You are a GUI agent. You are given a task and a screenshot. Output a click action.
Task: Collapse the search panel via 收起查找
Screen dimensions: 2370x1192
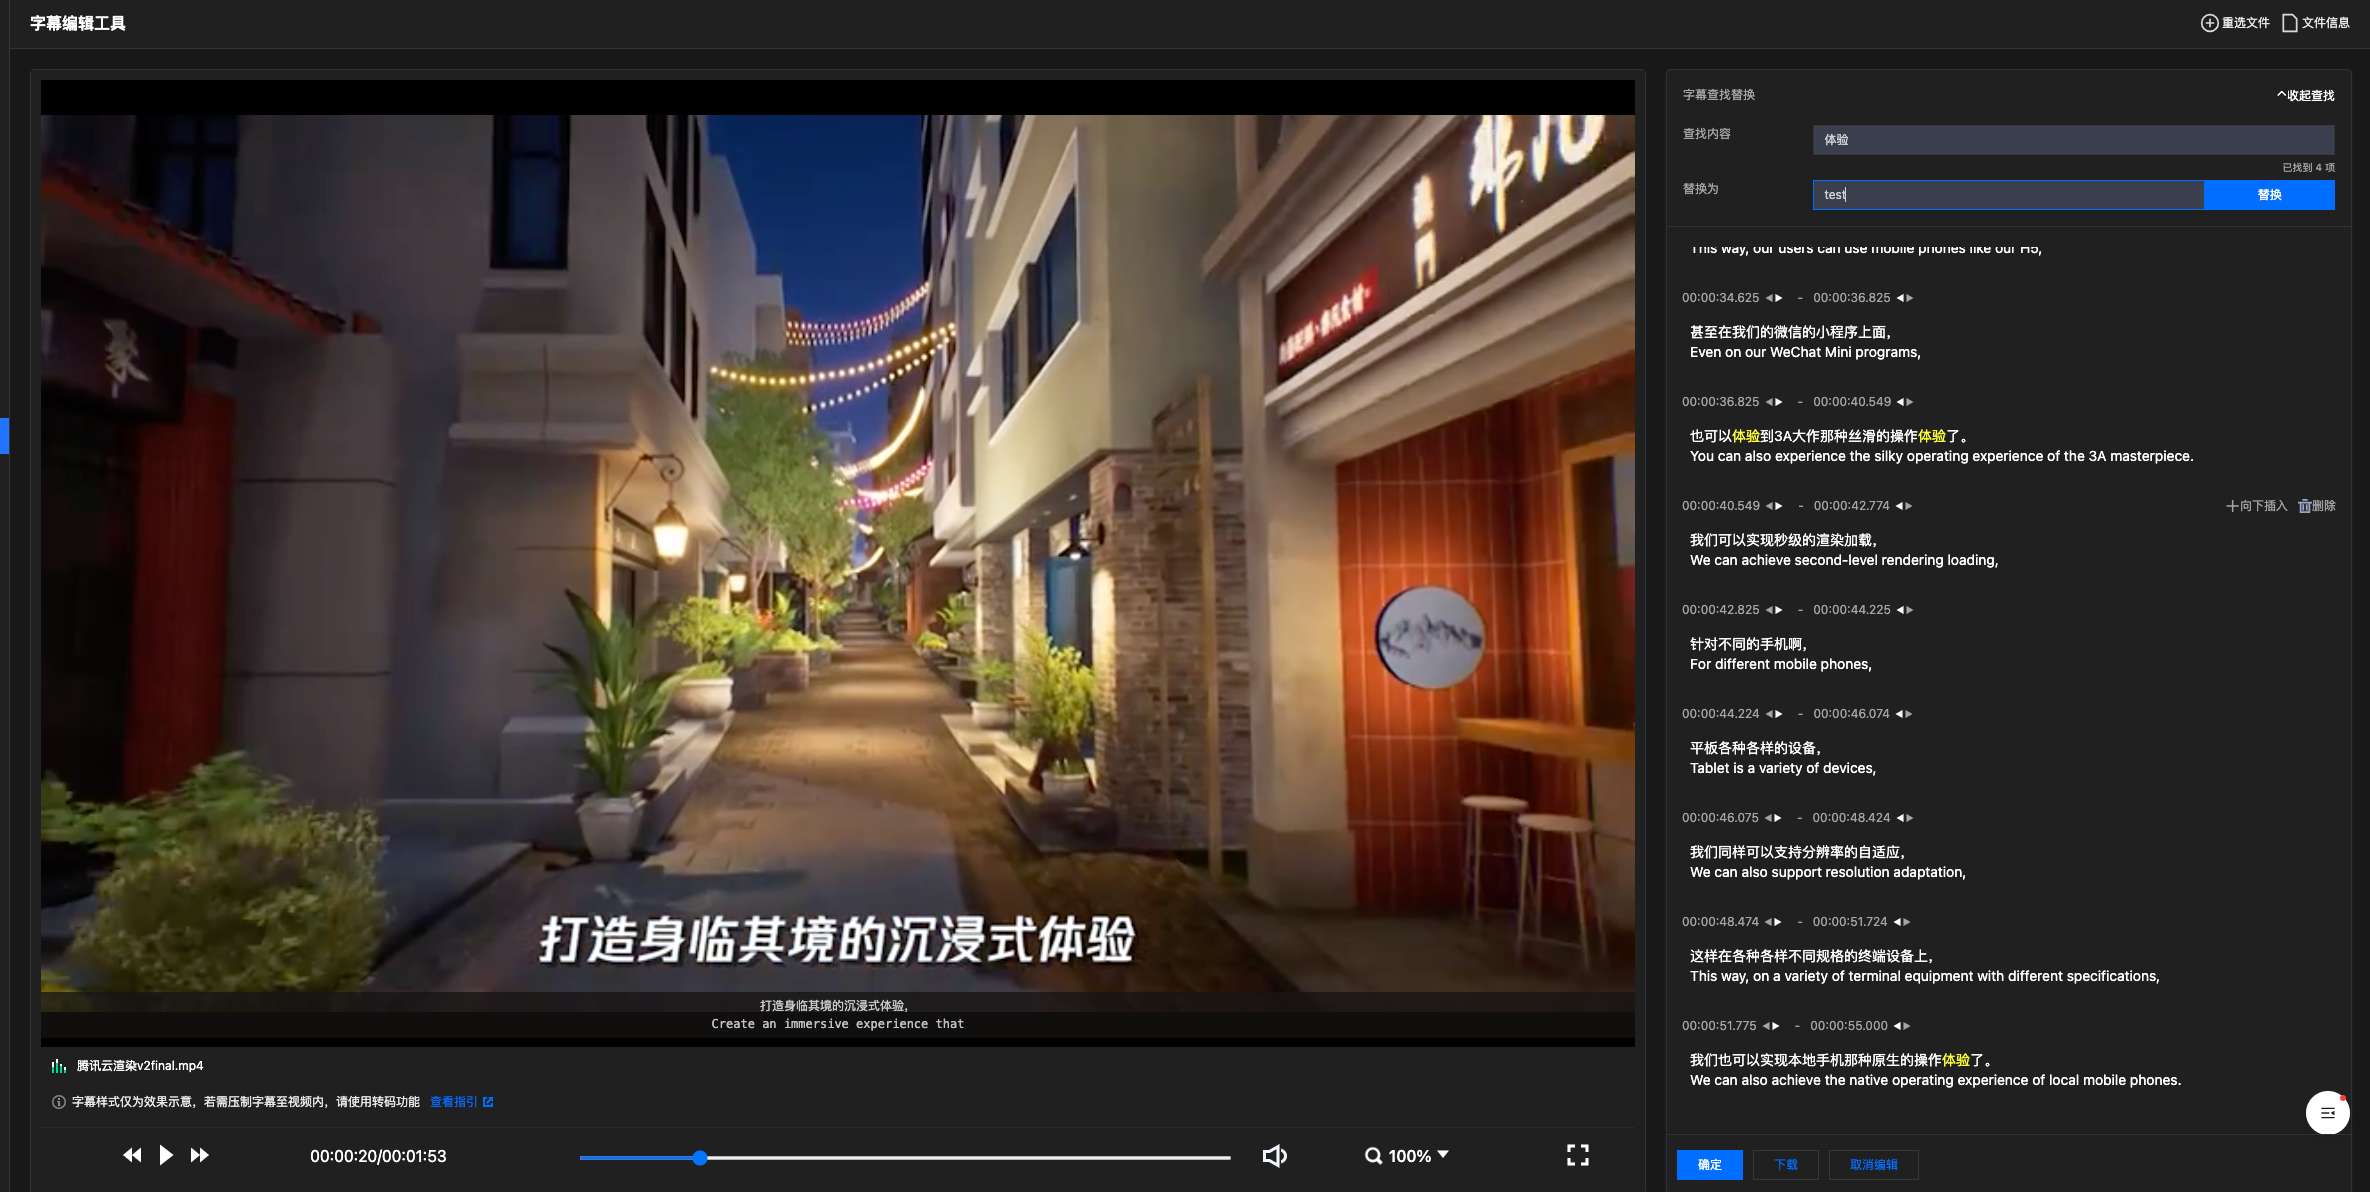2305,95
